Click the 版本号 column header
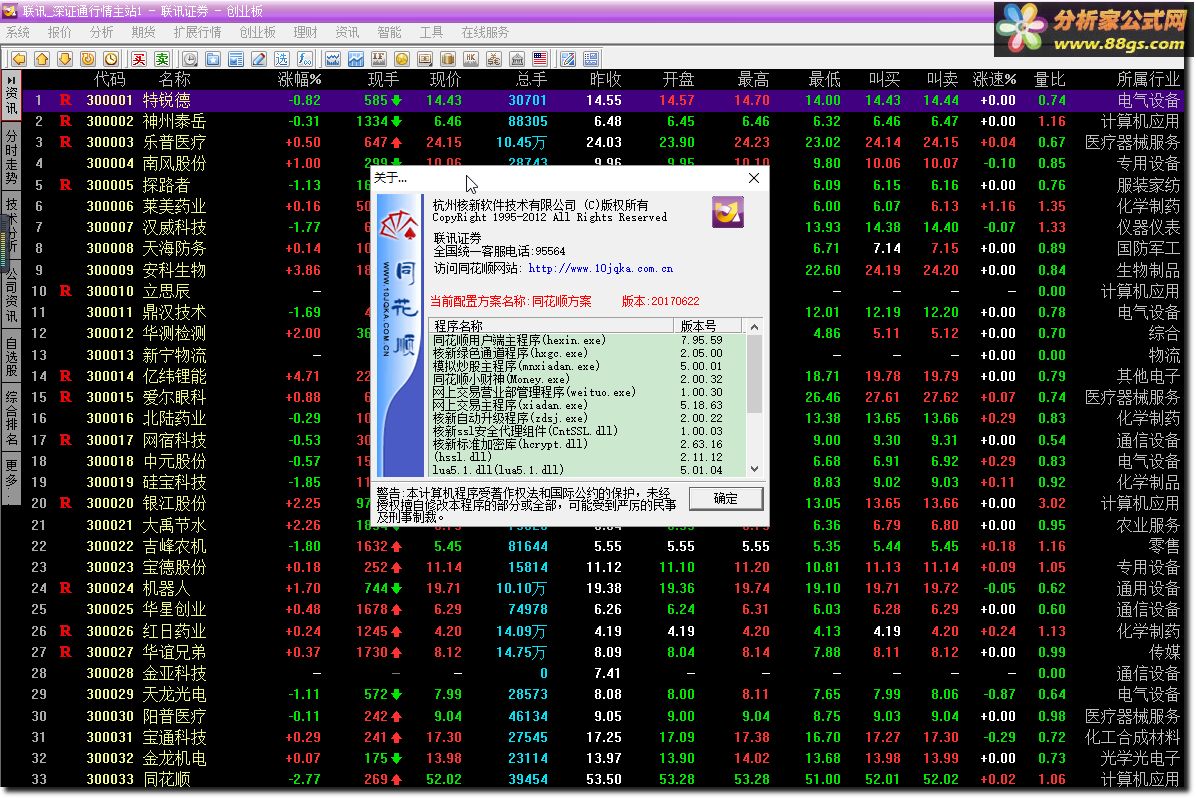Screen dimensions: 1196x798 706,326
